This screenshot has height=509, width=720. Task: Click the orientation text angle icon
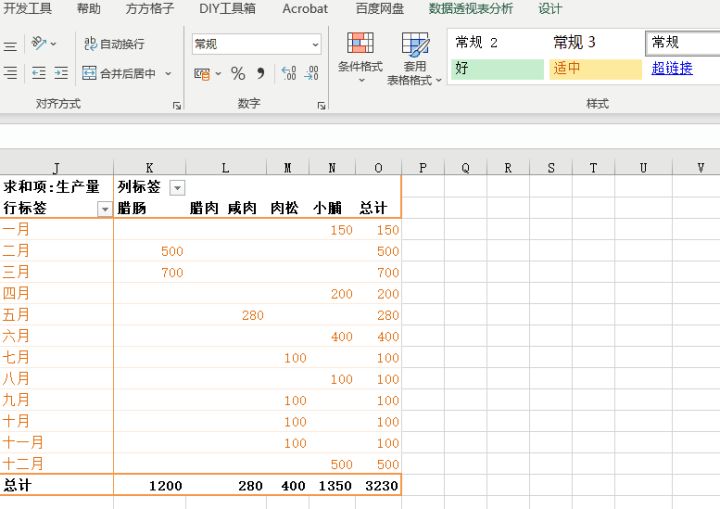(x=39, y=44)
